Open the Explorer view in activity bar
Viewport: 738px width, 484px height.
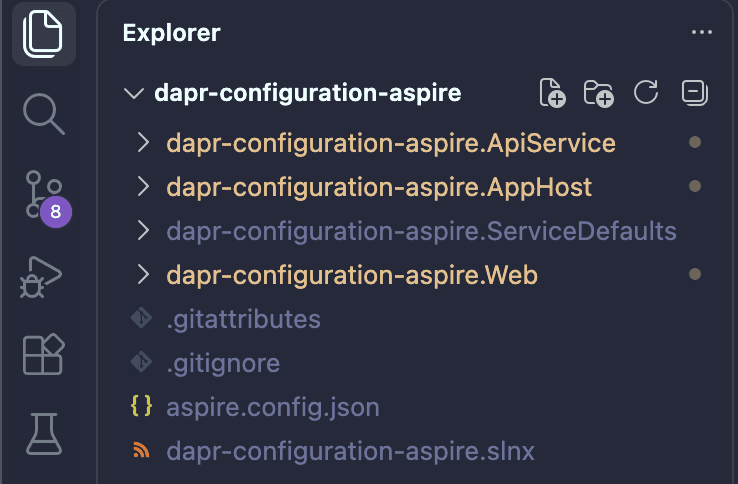tap(43, 34)
